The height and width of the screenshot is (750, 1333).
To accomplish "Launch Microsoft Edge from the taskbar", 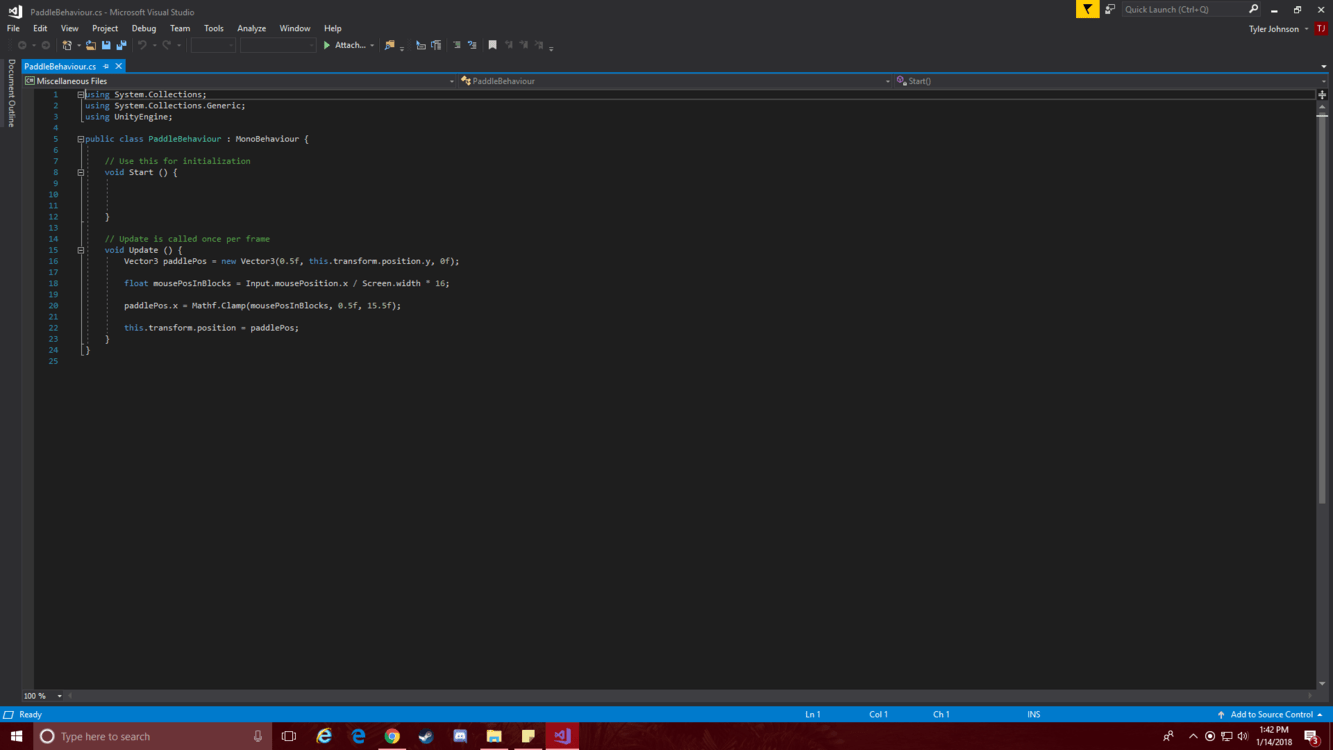I will tap(358, 736).
